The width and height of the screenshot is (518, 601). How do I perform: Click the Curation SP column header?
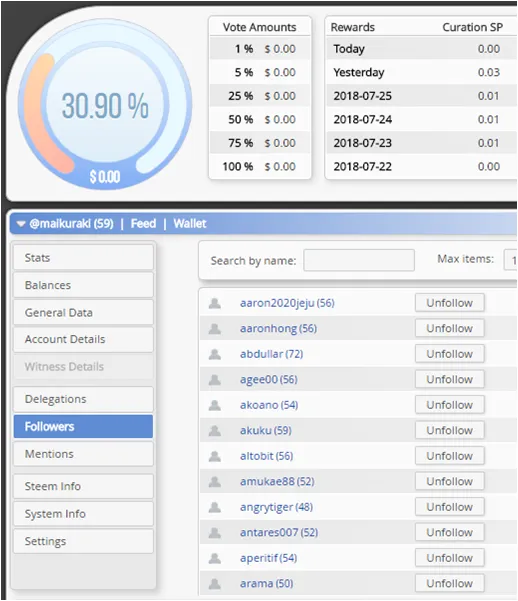click(472, 27)
